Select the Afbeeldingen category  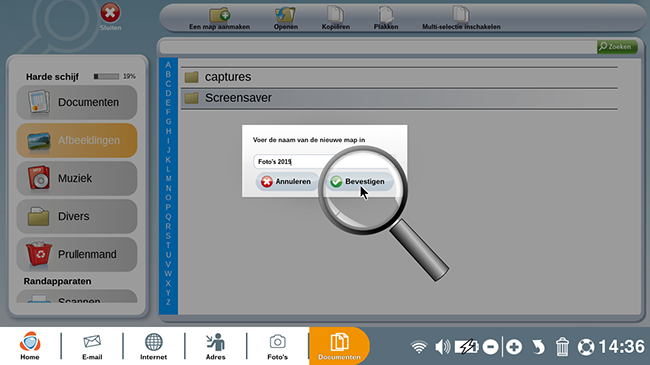(77, 140)
